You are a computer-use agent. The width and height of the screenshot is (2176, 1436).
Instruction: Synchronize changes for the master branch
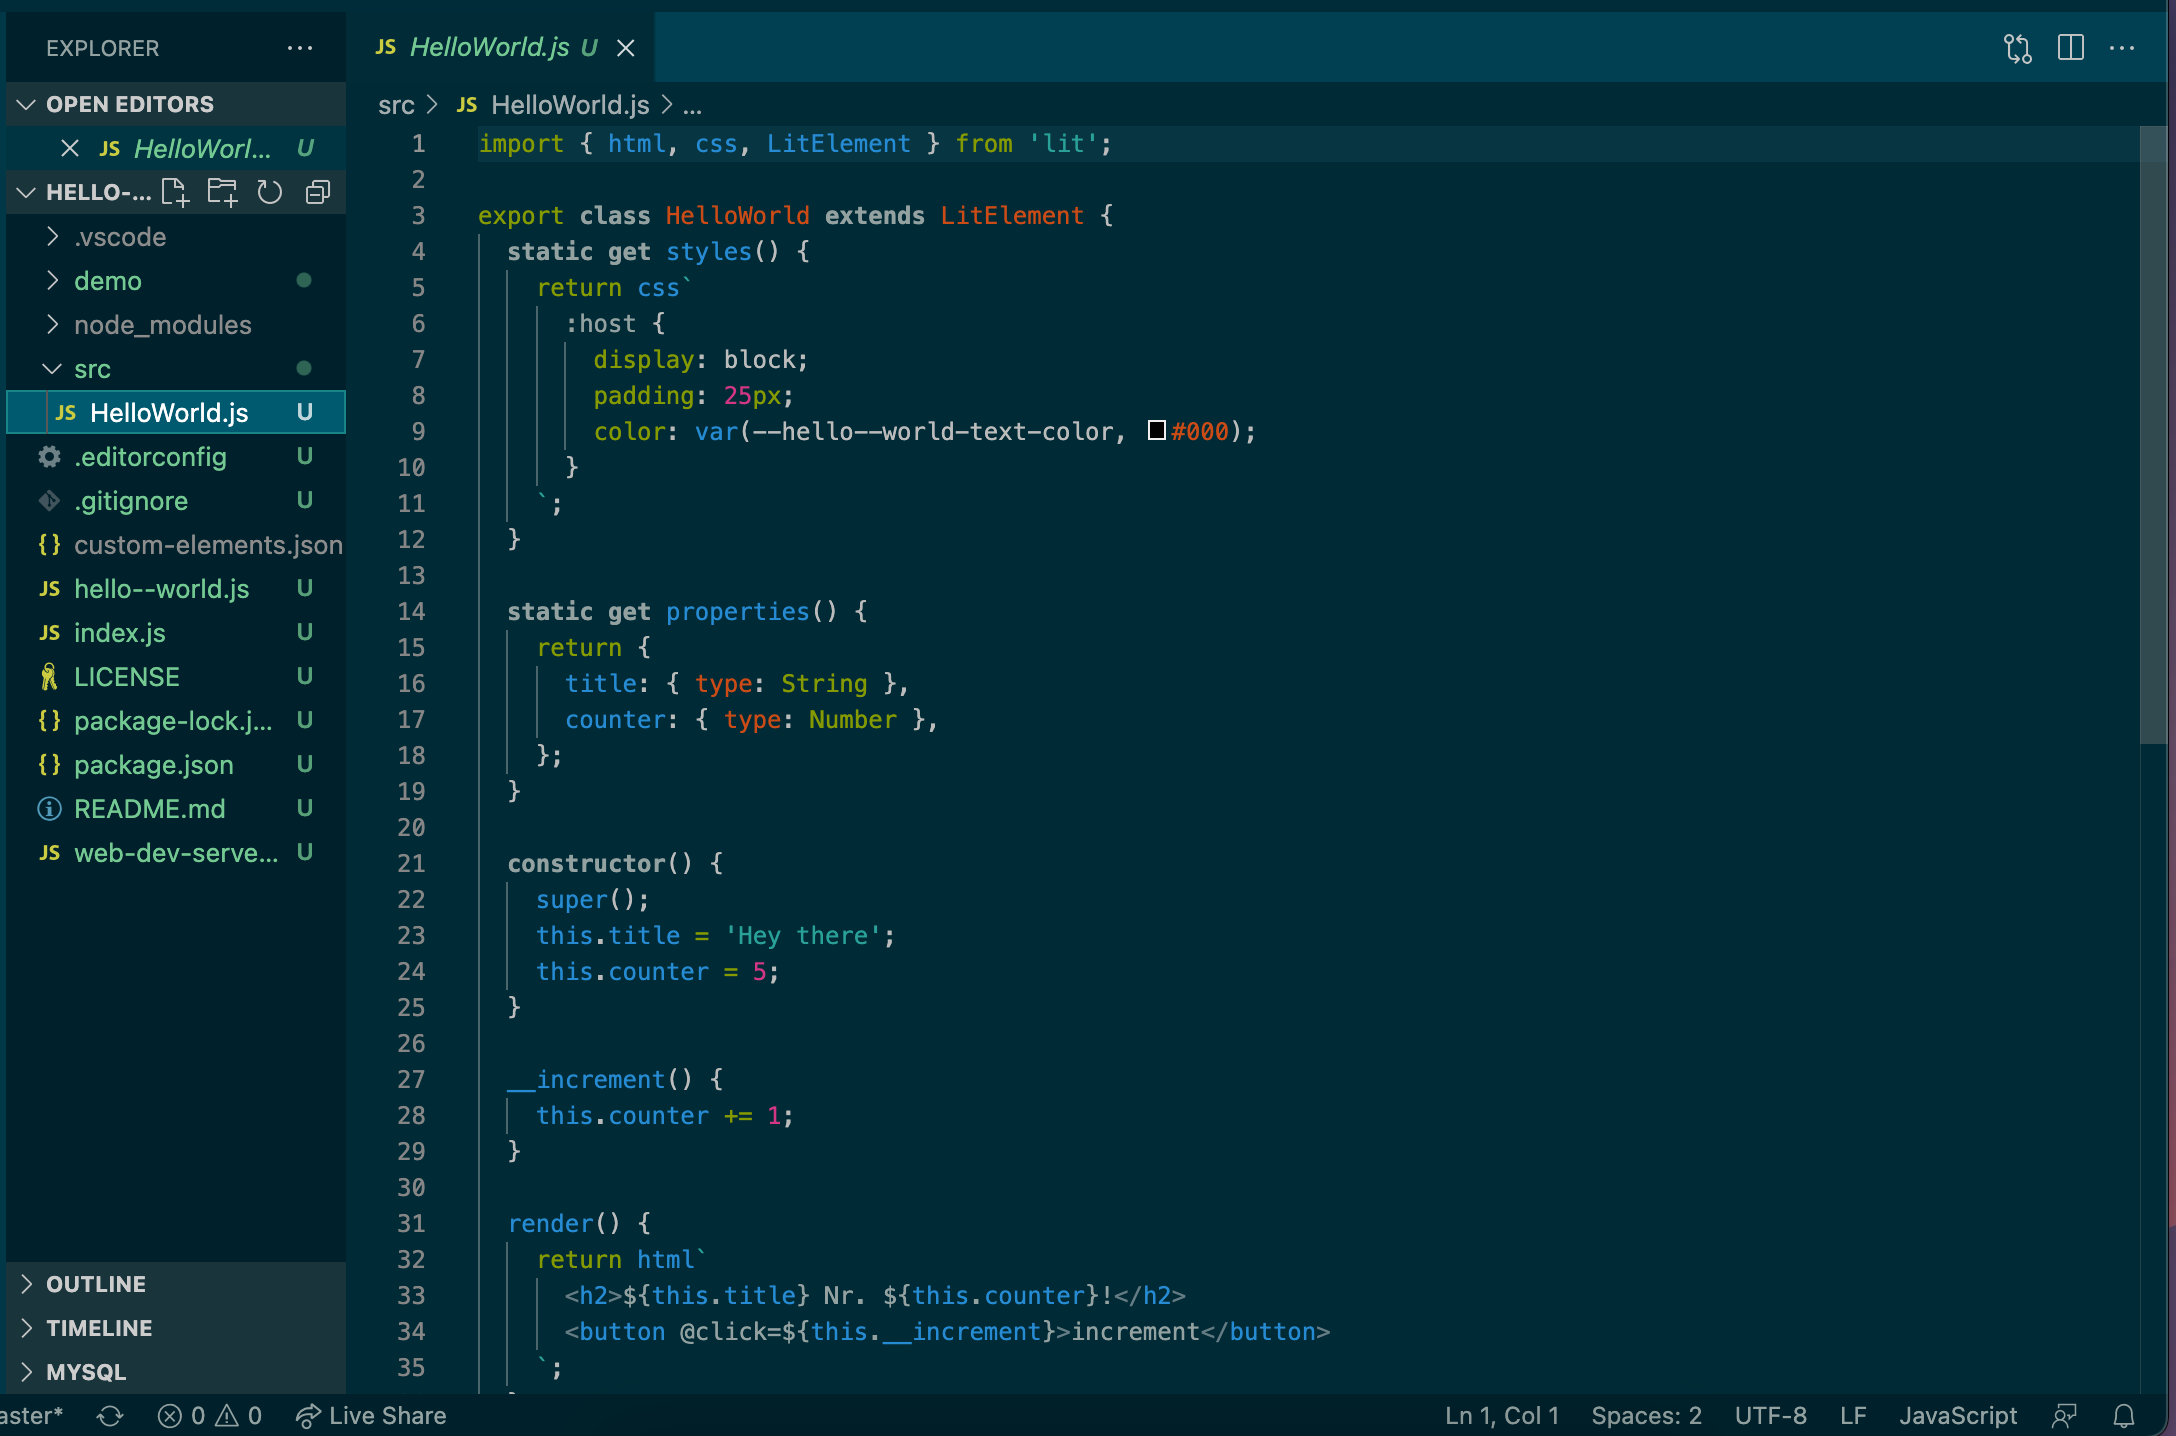point(109,1414)
